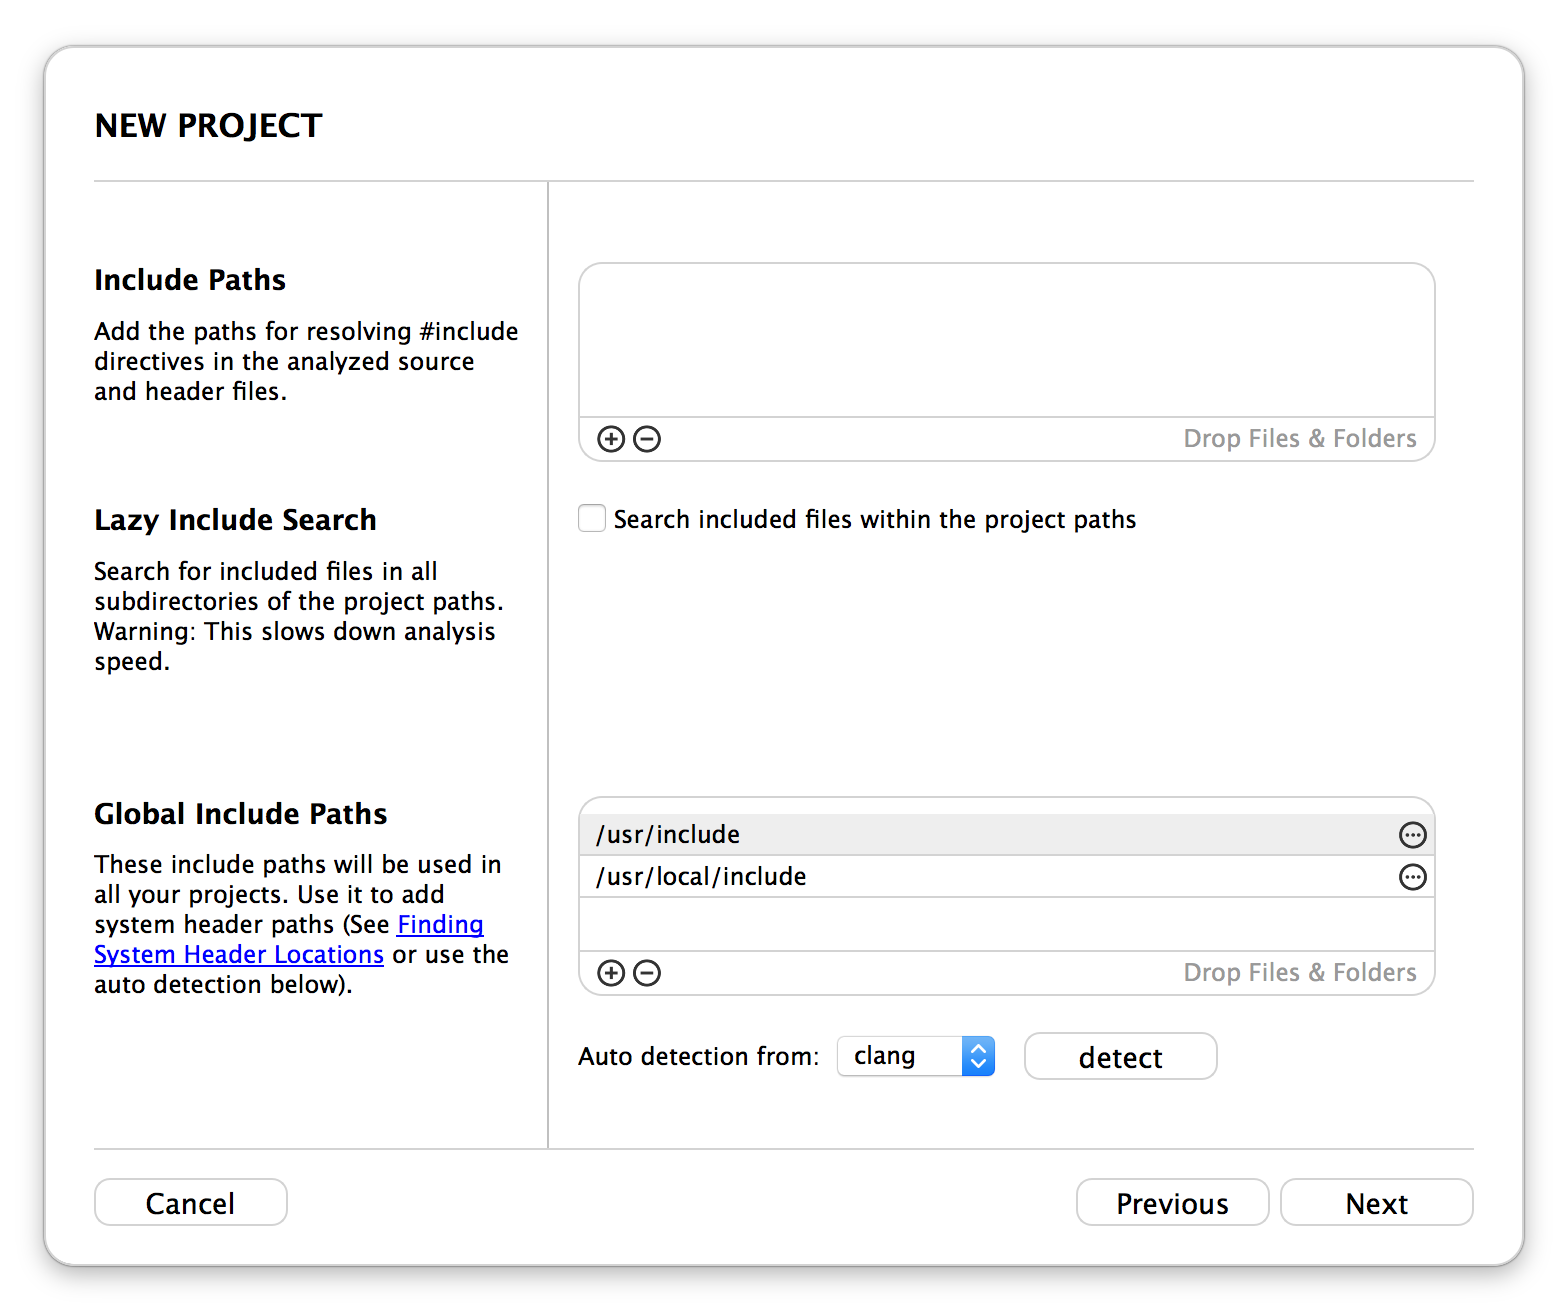Screen dimensions: 1568x1308
Task: Click Drop Files & Folders in Global Include Paths
Action: click(x=1300, y=973)
